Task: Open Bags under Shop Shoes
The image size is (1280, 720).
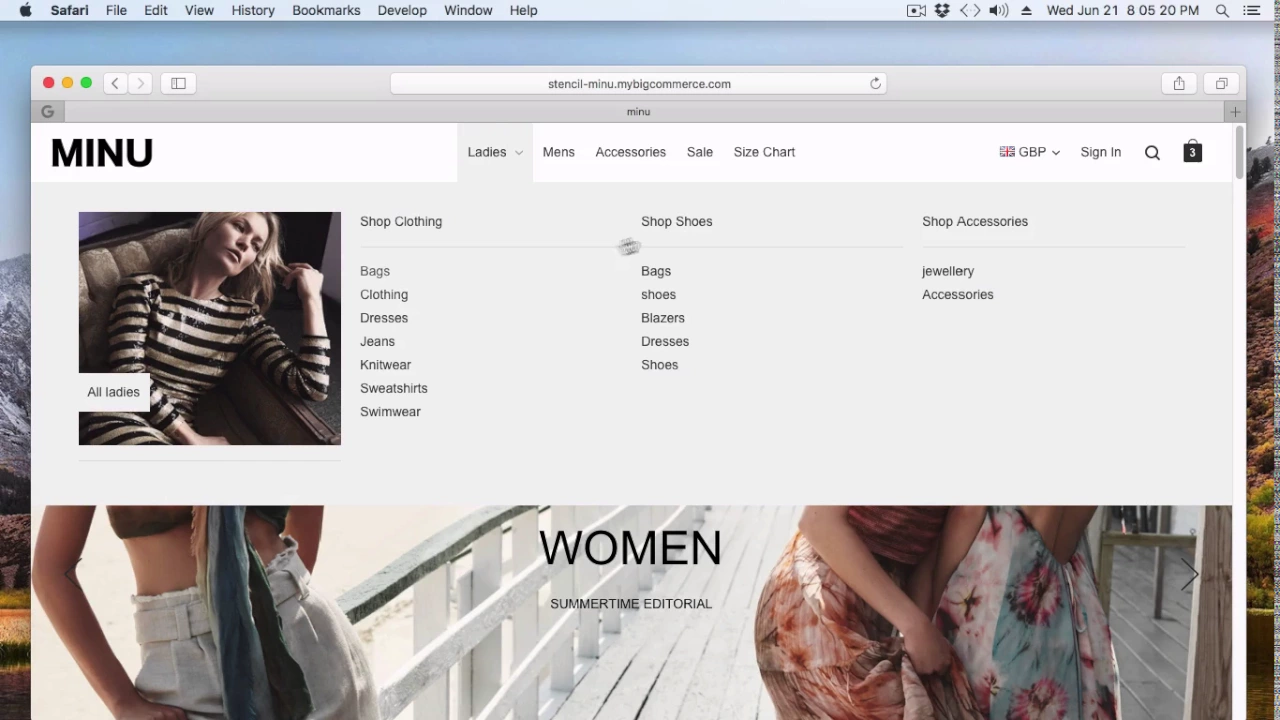Action: pos(656,271)
